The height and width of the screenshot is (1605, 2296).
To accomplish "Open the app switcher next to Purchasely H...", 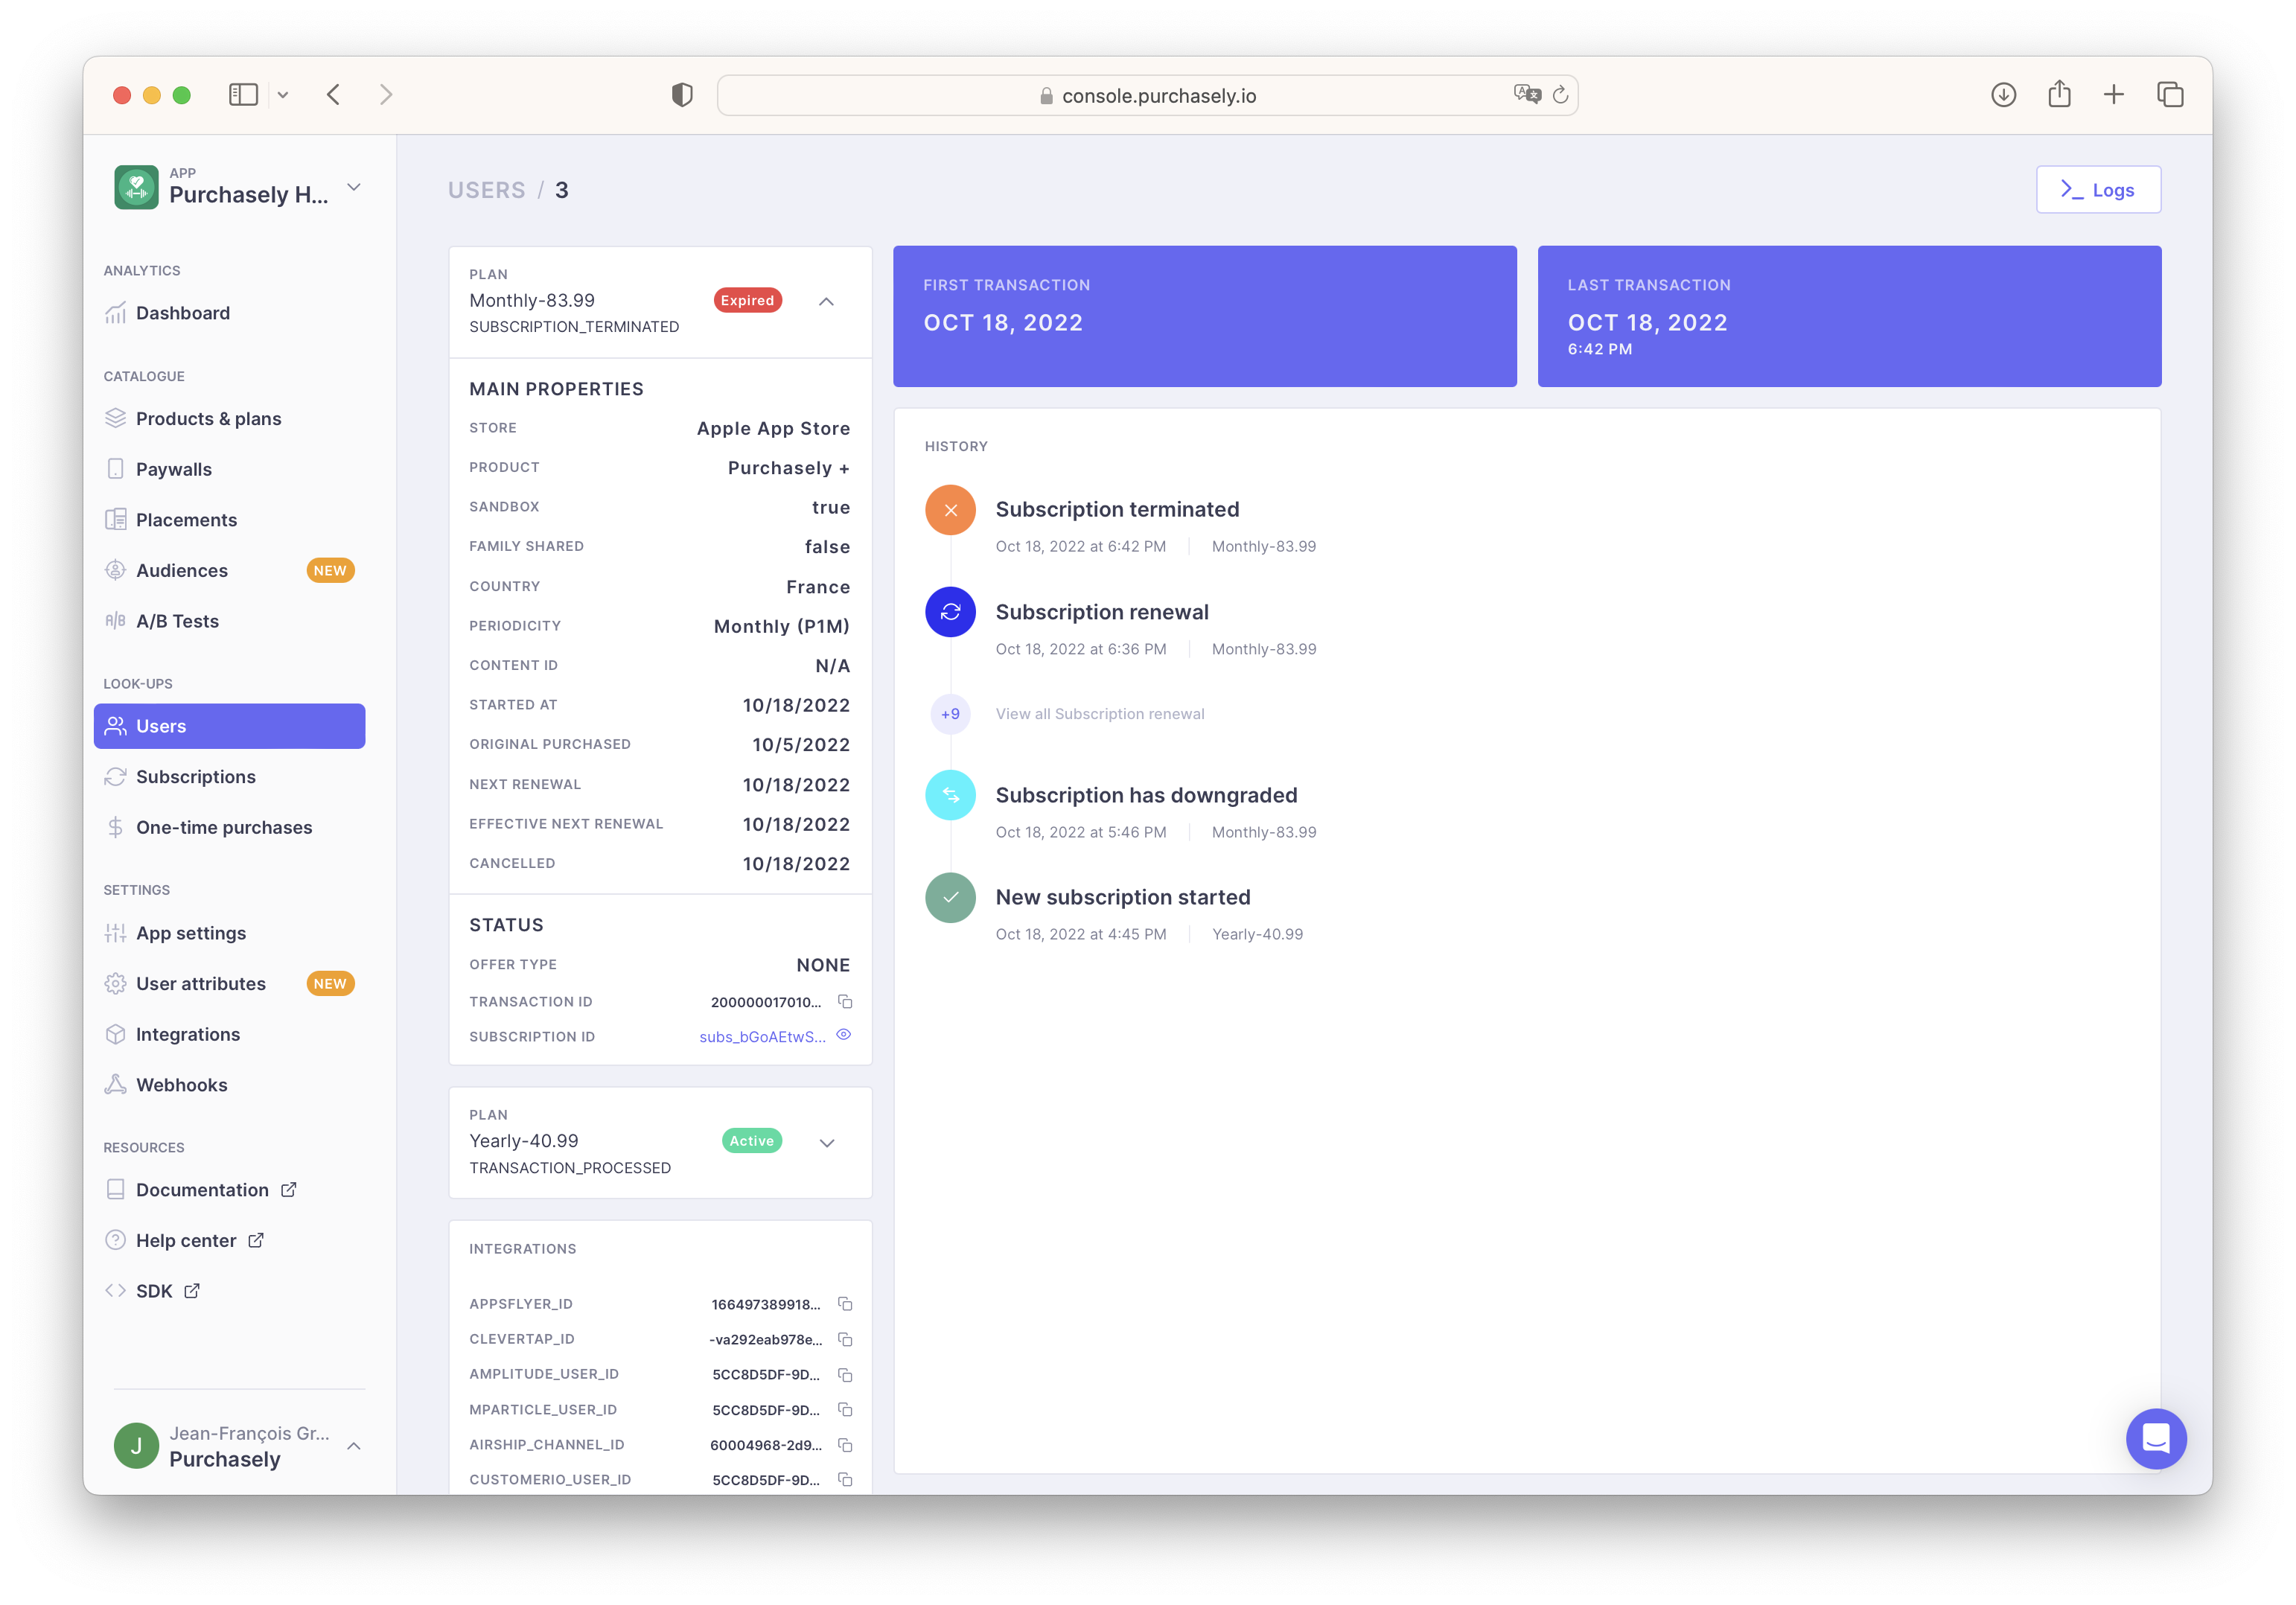I will 354,187.
